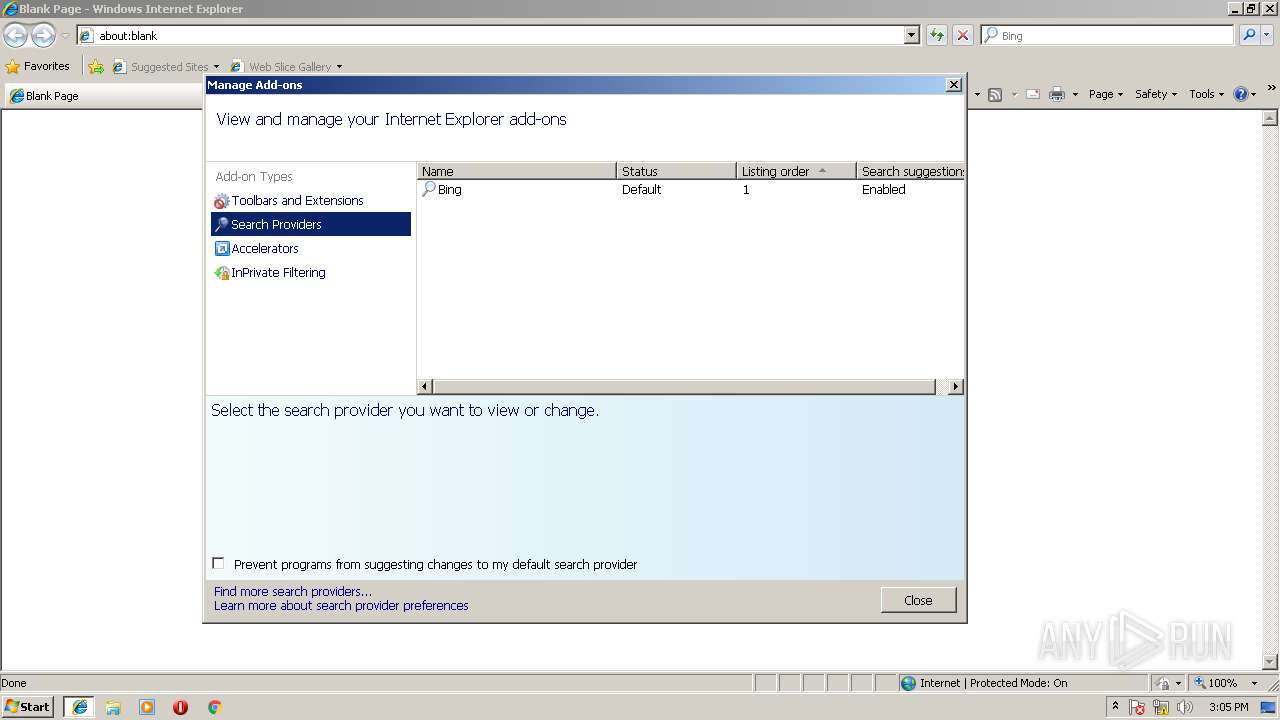Screen dimensions: 1280x720
Task: Click the Bing search input box
Action: coord(1108,35)
